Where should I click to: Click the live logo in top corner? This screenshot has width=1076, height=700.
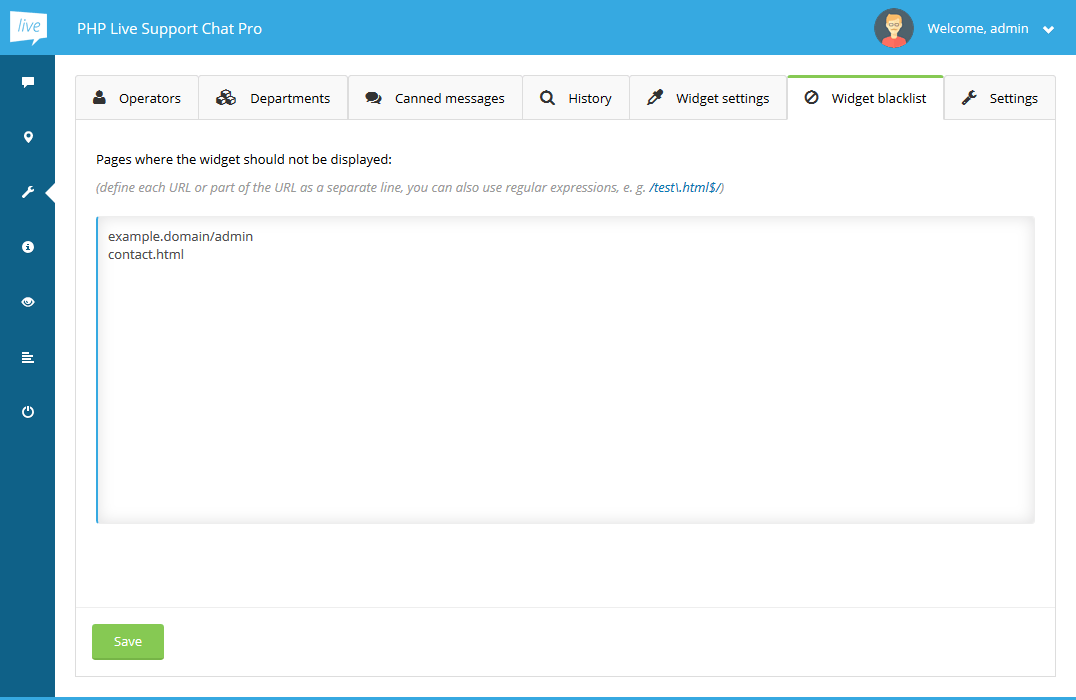pos(28,28)
